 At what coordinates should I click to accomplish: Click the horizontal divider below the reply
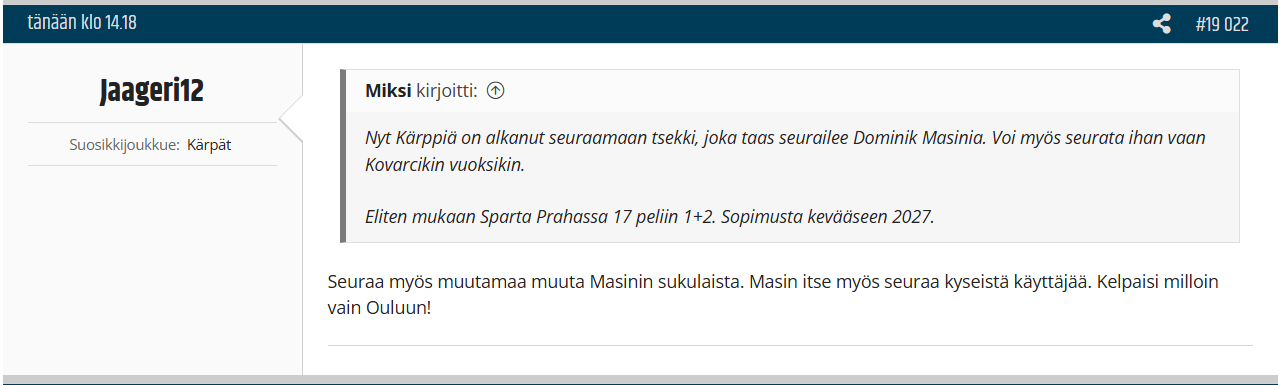coord(790,346)
